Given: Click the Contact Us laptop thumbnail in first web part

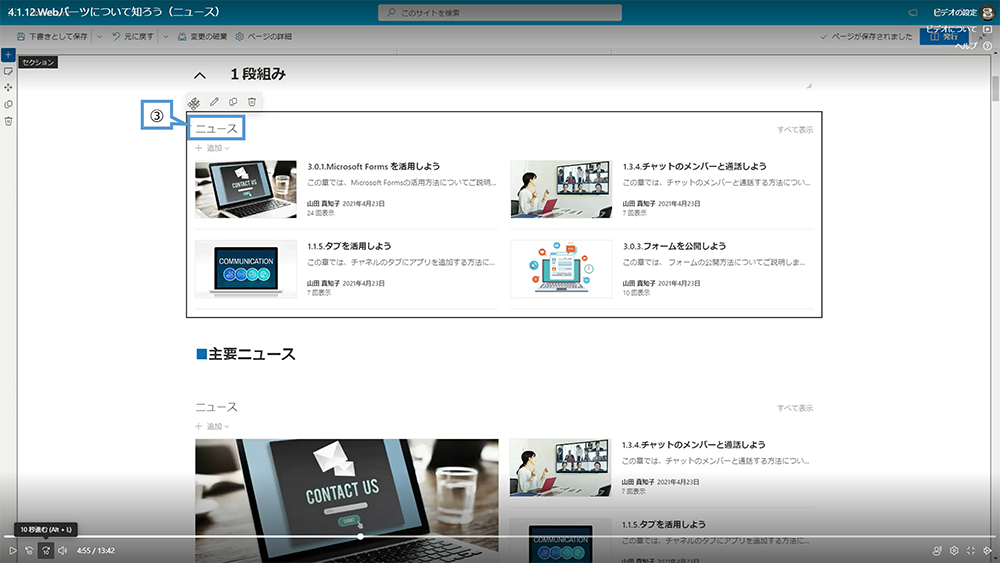Looking at the screenshot, I should point(246,189).
